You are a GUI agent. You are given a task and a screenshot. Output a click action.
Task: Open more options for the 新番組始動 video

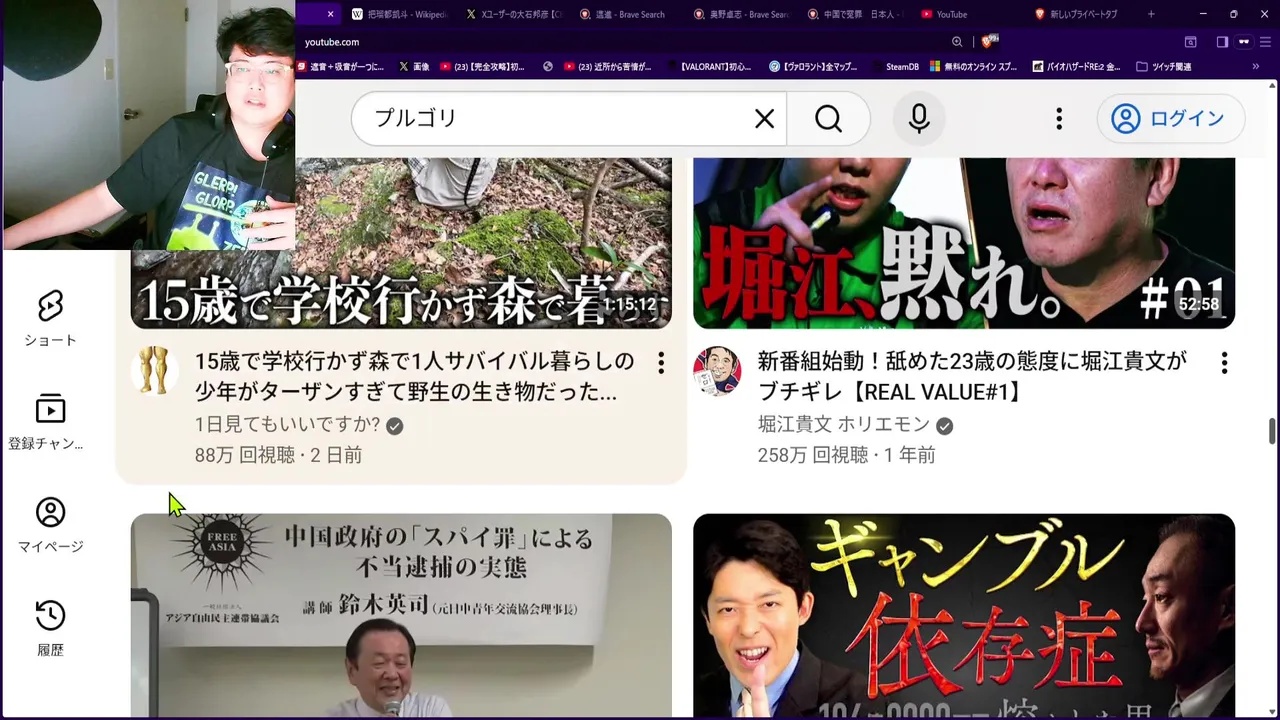(x=1224, y=363)
